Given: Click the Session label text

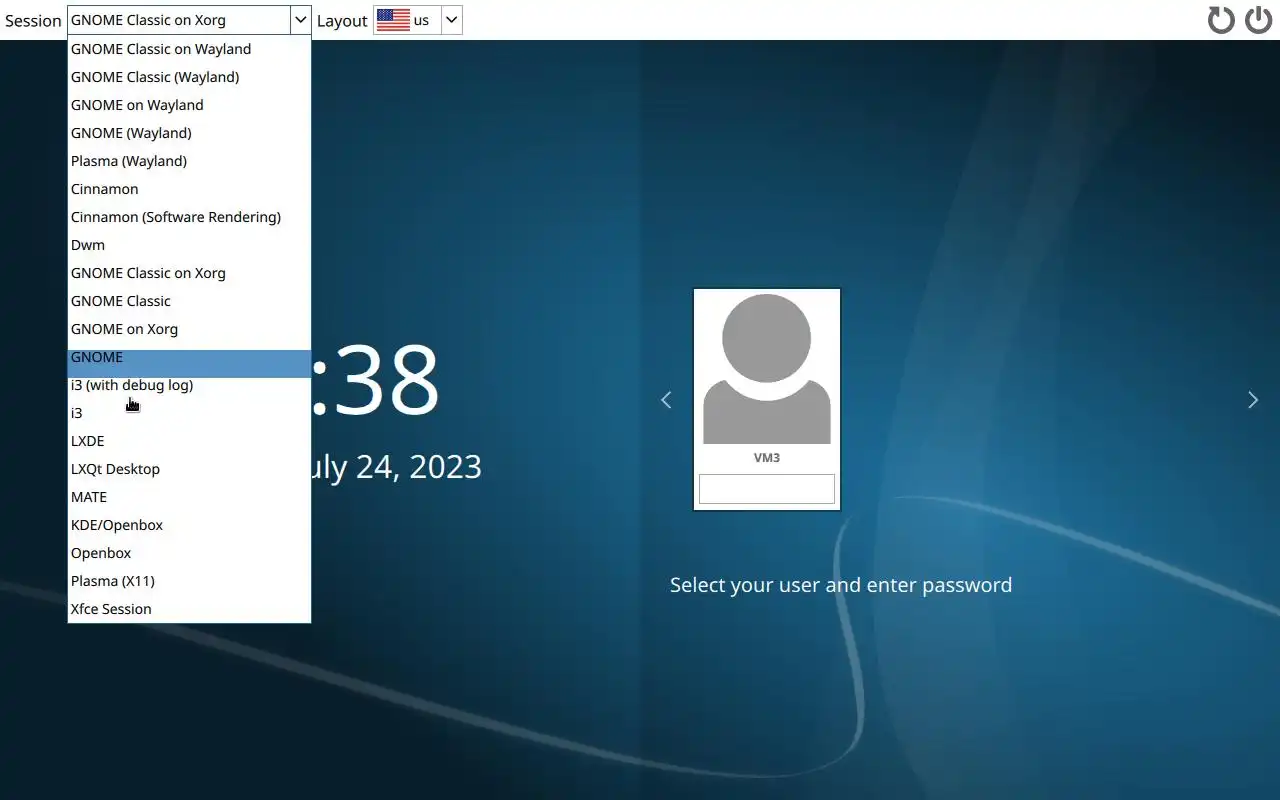Looking at the screenshot, I should click(33, 21).
